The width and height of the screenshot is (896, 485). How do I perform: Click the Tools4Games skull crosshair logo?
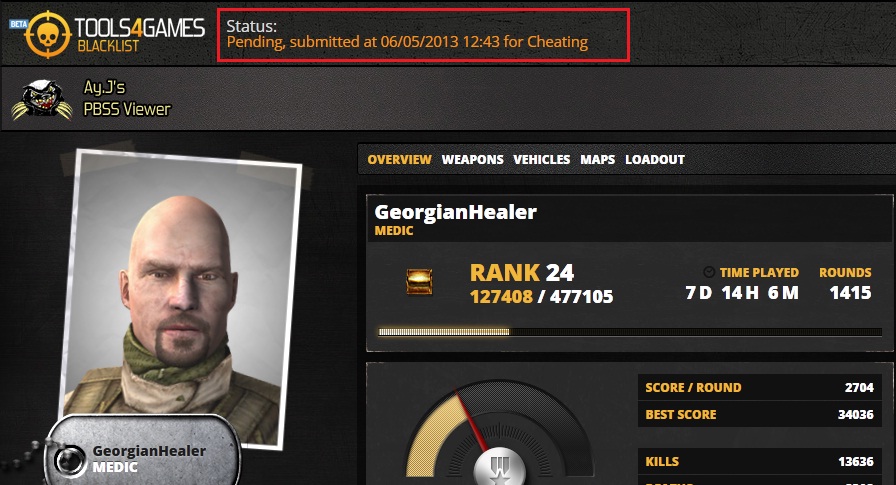point(47,34)
